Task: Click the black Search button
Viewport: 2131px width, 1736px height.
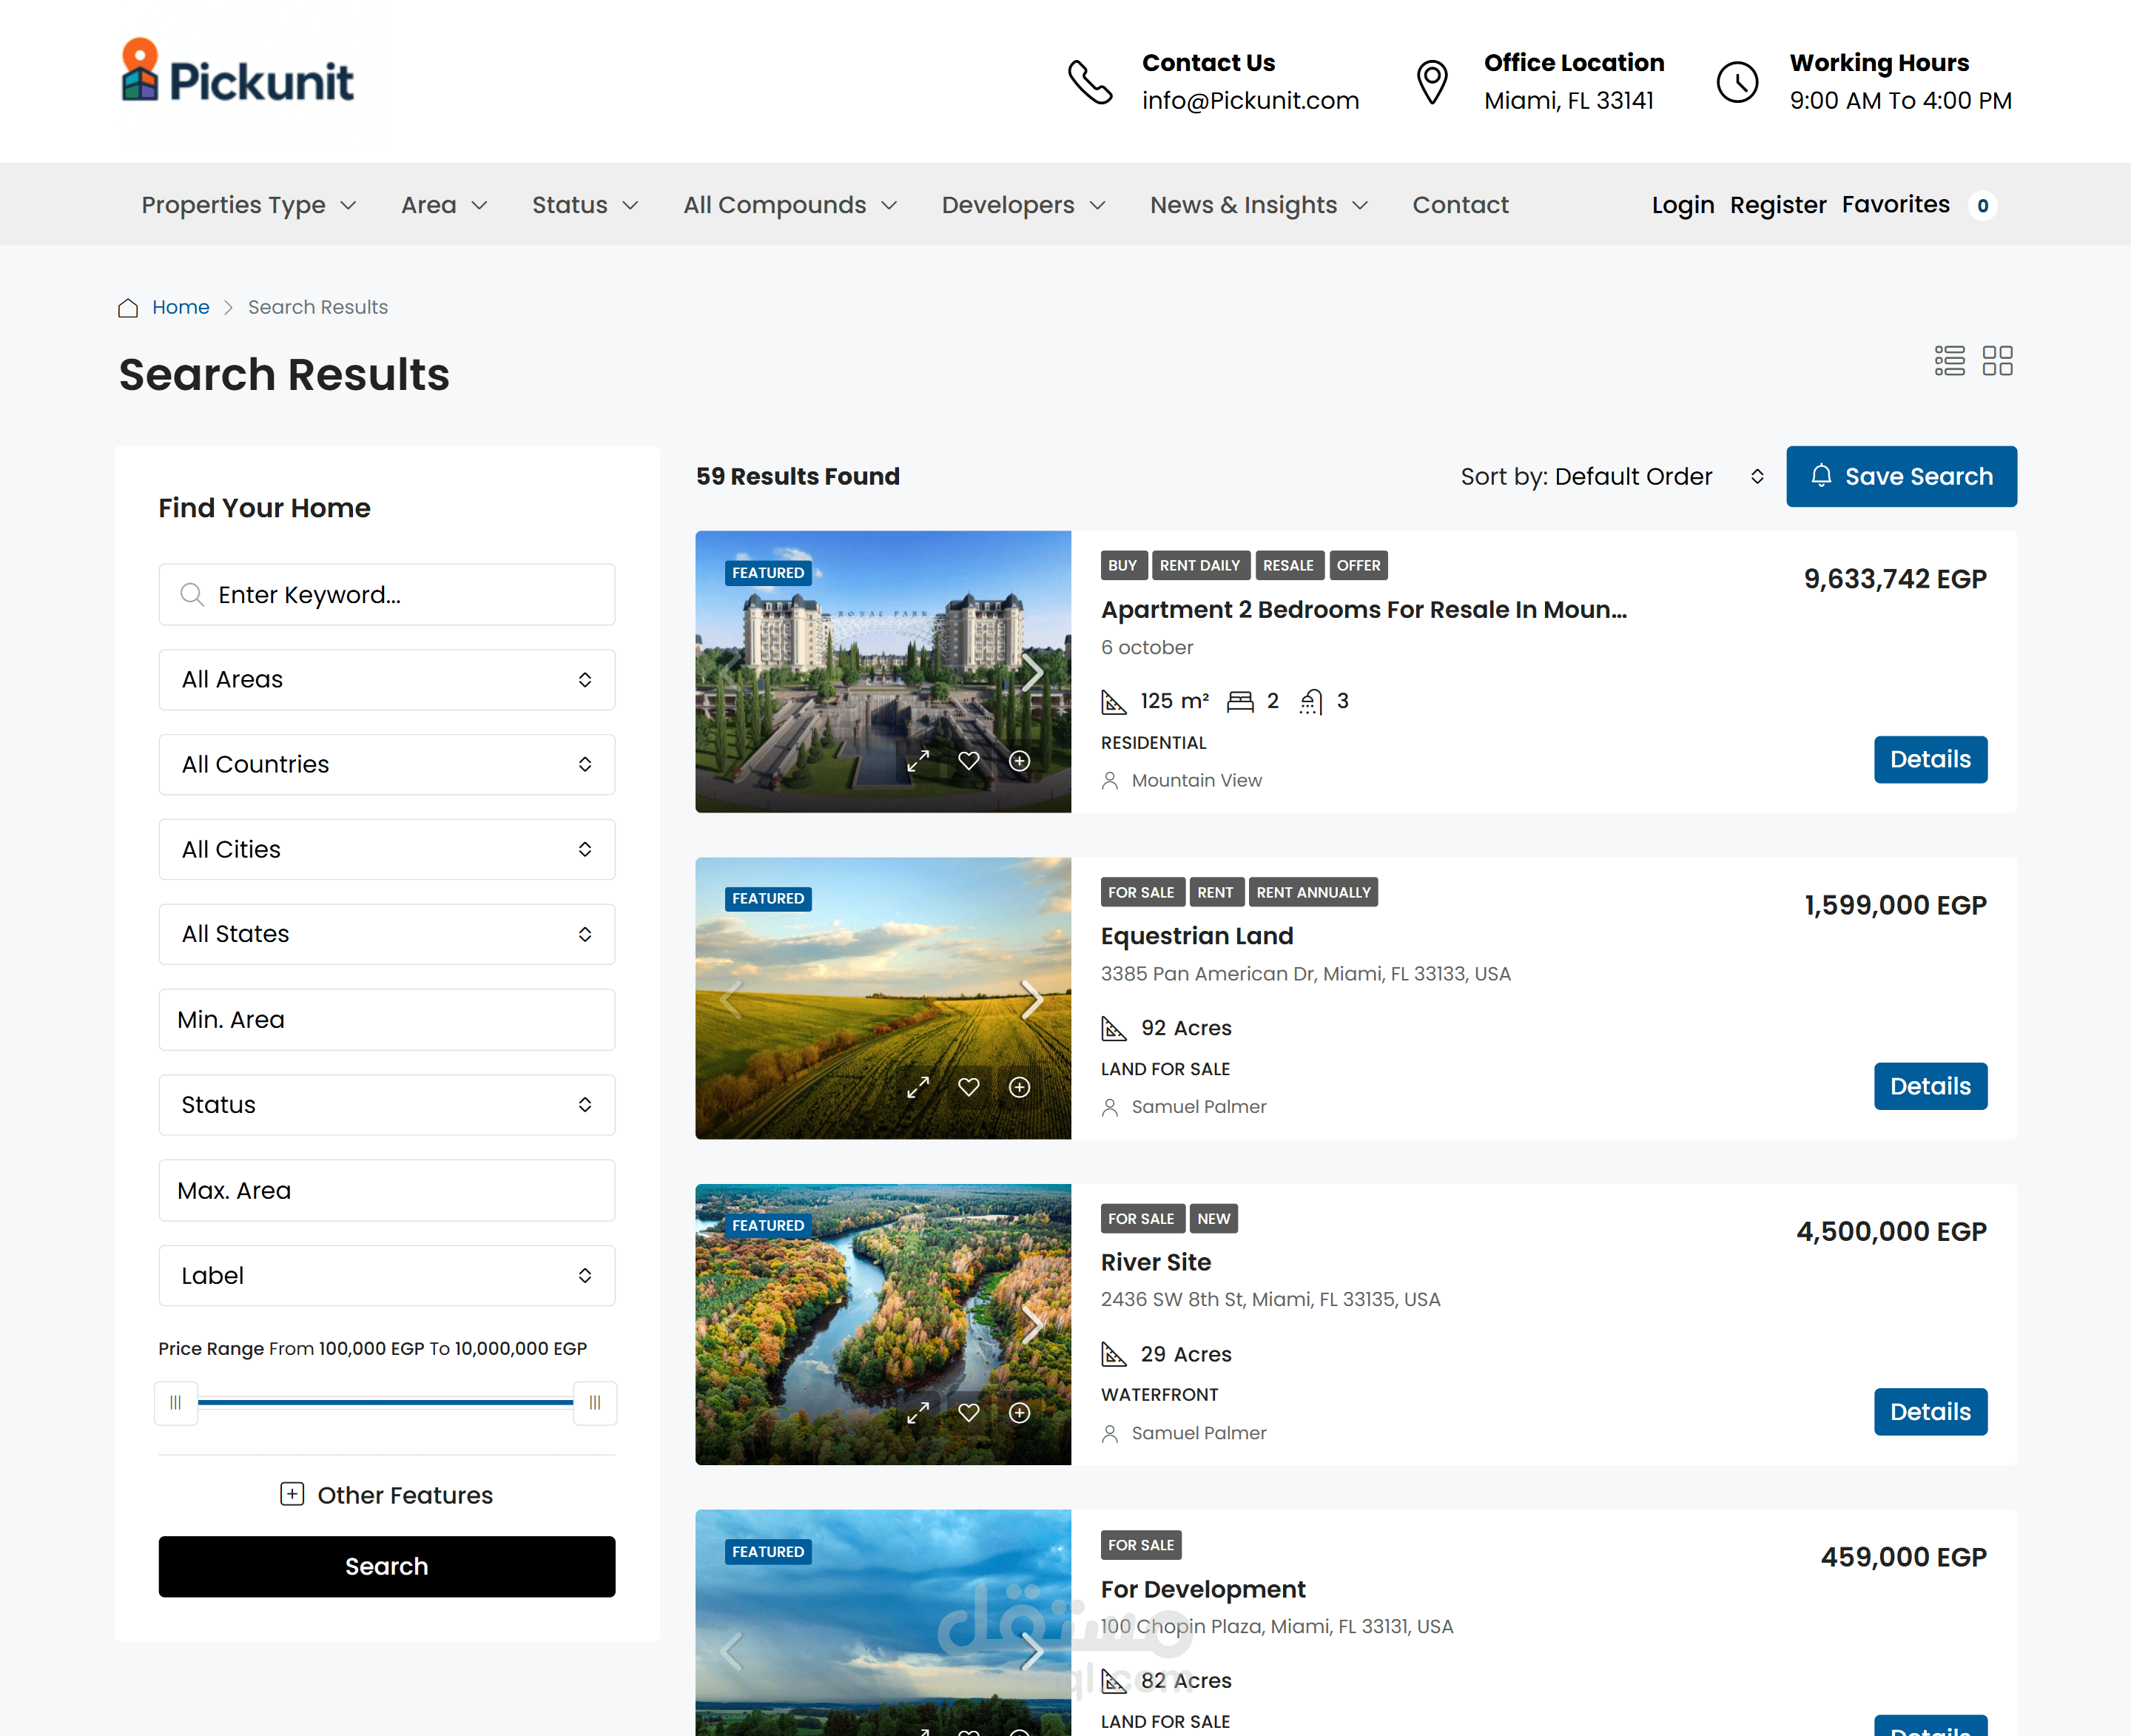Action: [x=387, y=1567]
